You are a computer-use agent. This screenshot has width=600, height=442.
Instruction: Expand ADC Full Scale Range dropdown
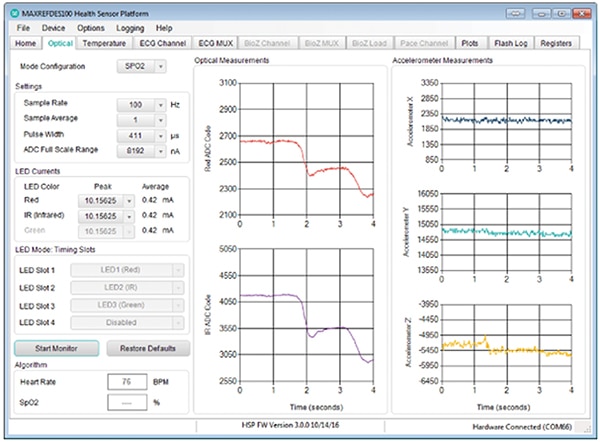[139, 150]
